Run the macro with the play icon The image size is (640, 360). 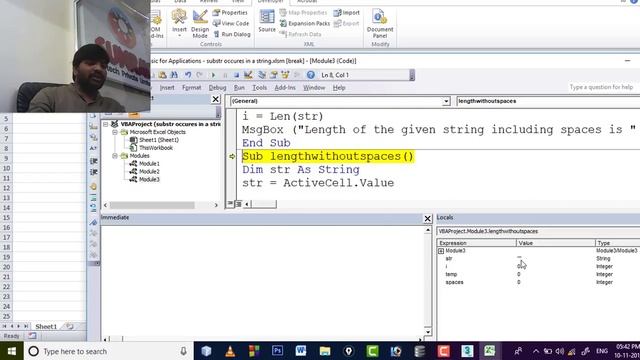coord(213,75)
